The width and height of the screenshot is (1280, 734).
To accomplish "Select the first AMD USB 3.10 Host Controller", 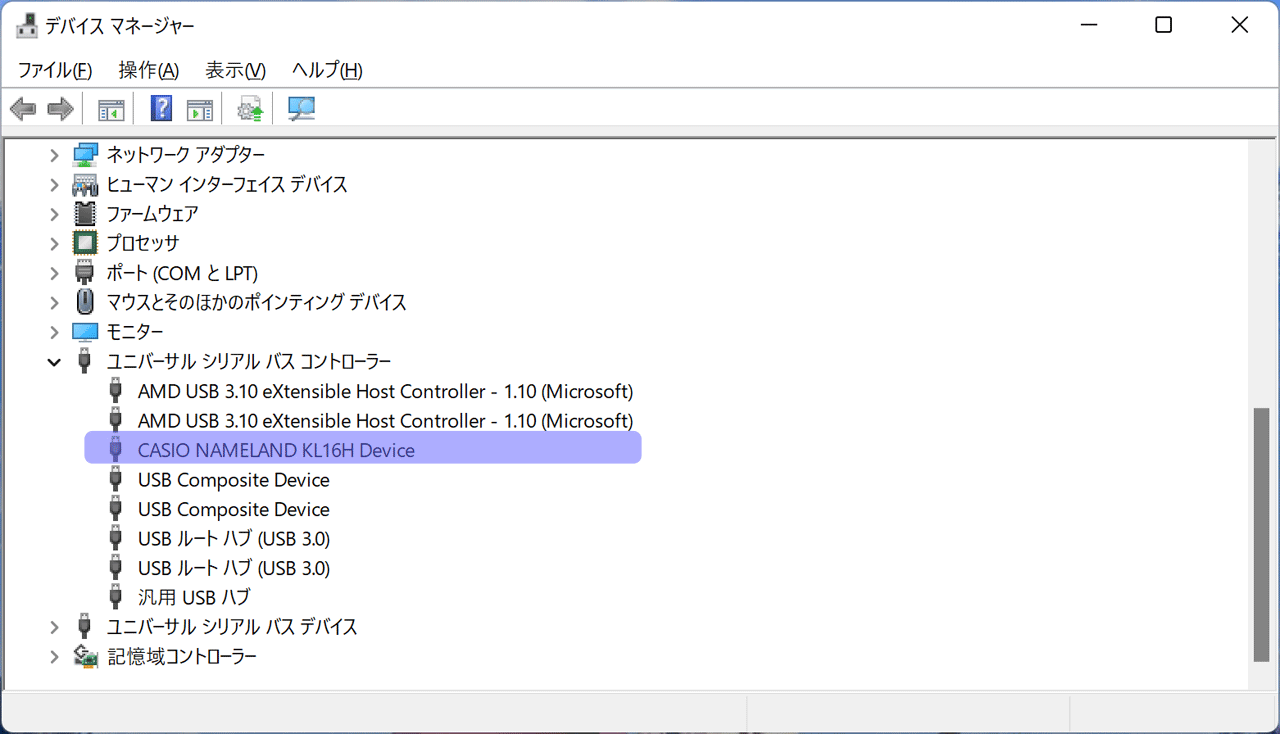I will click(x=385, y=391).
